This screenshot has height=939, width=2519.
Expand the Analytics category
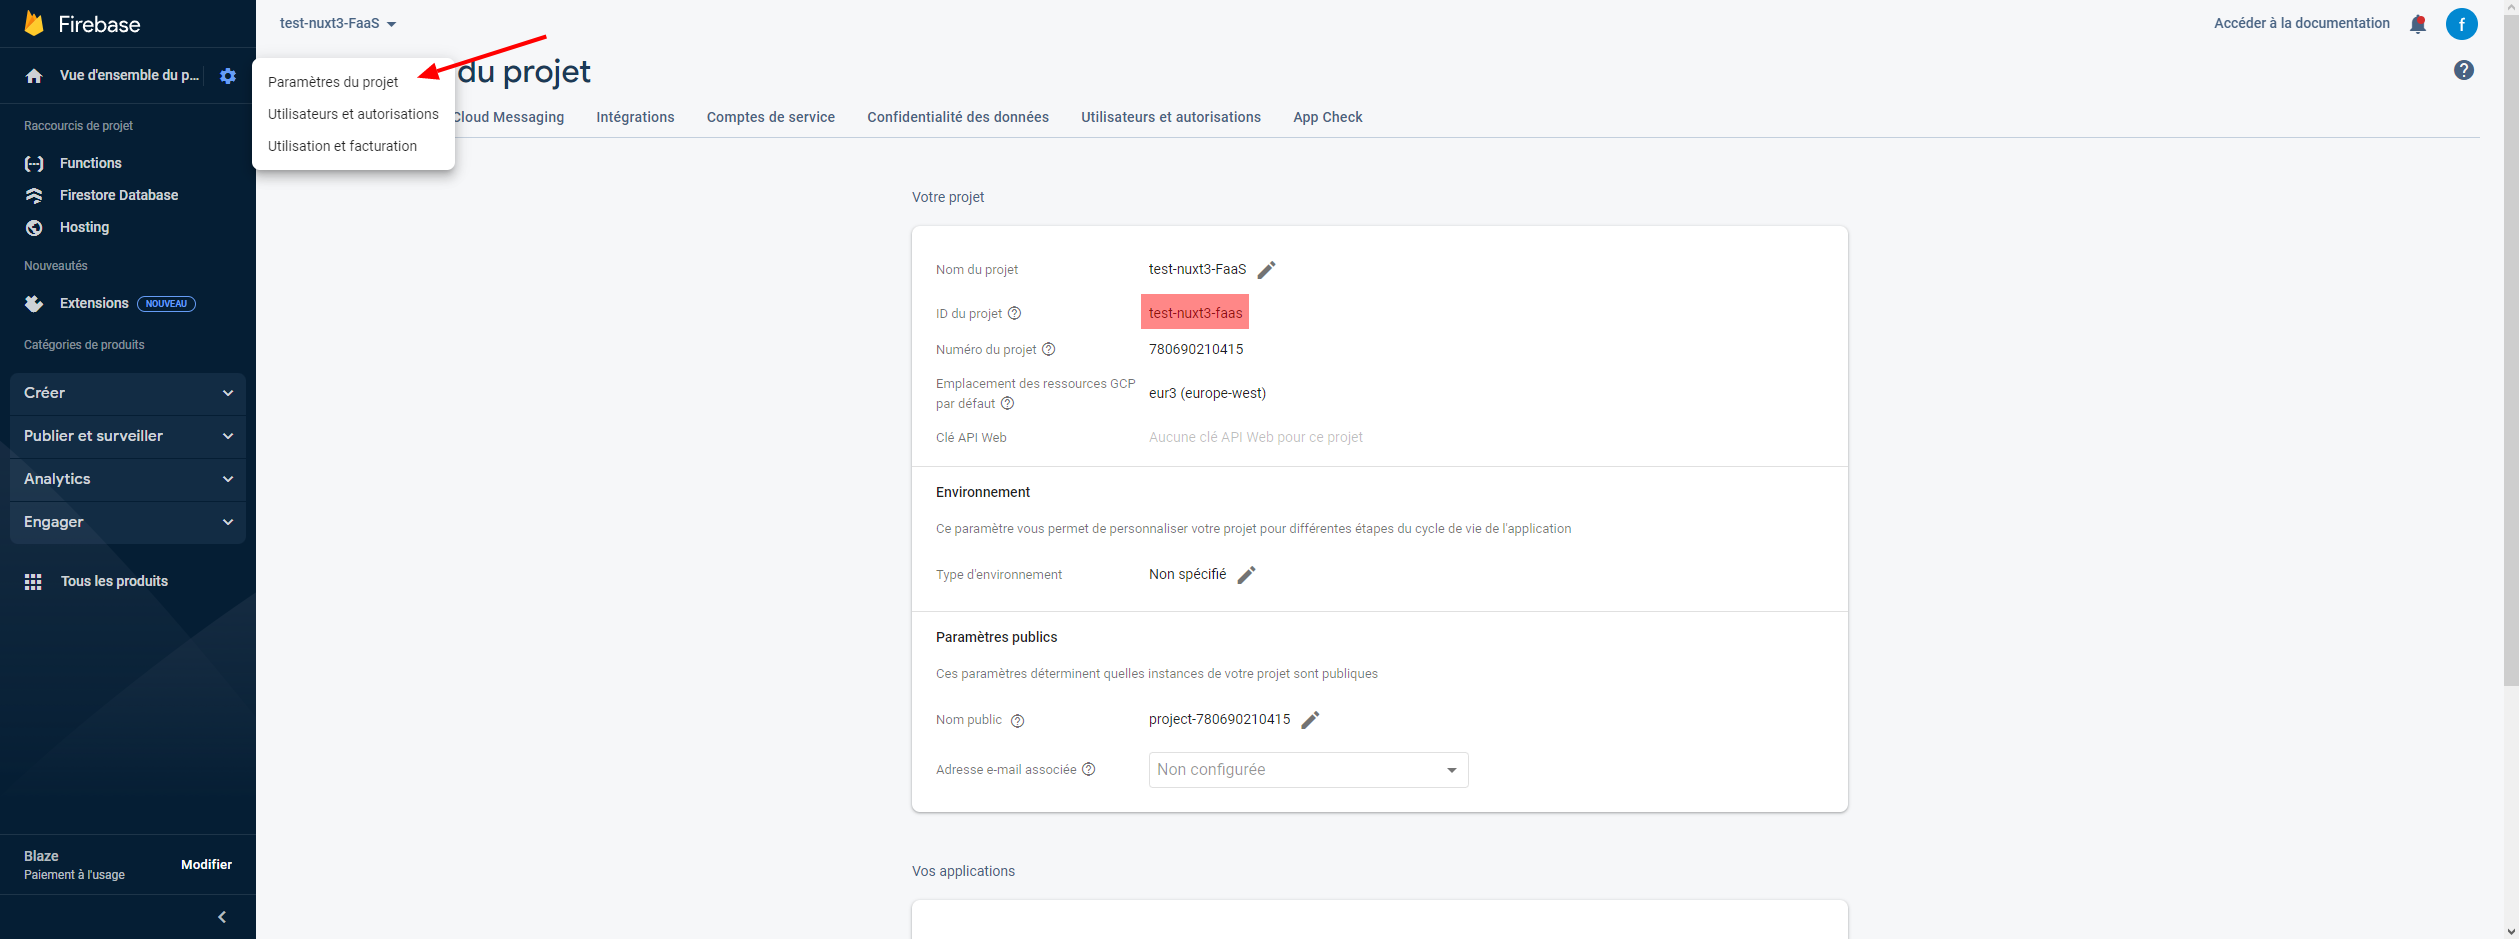coord(128,479)
